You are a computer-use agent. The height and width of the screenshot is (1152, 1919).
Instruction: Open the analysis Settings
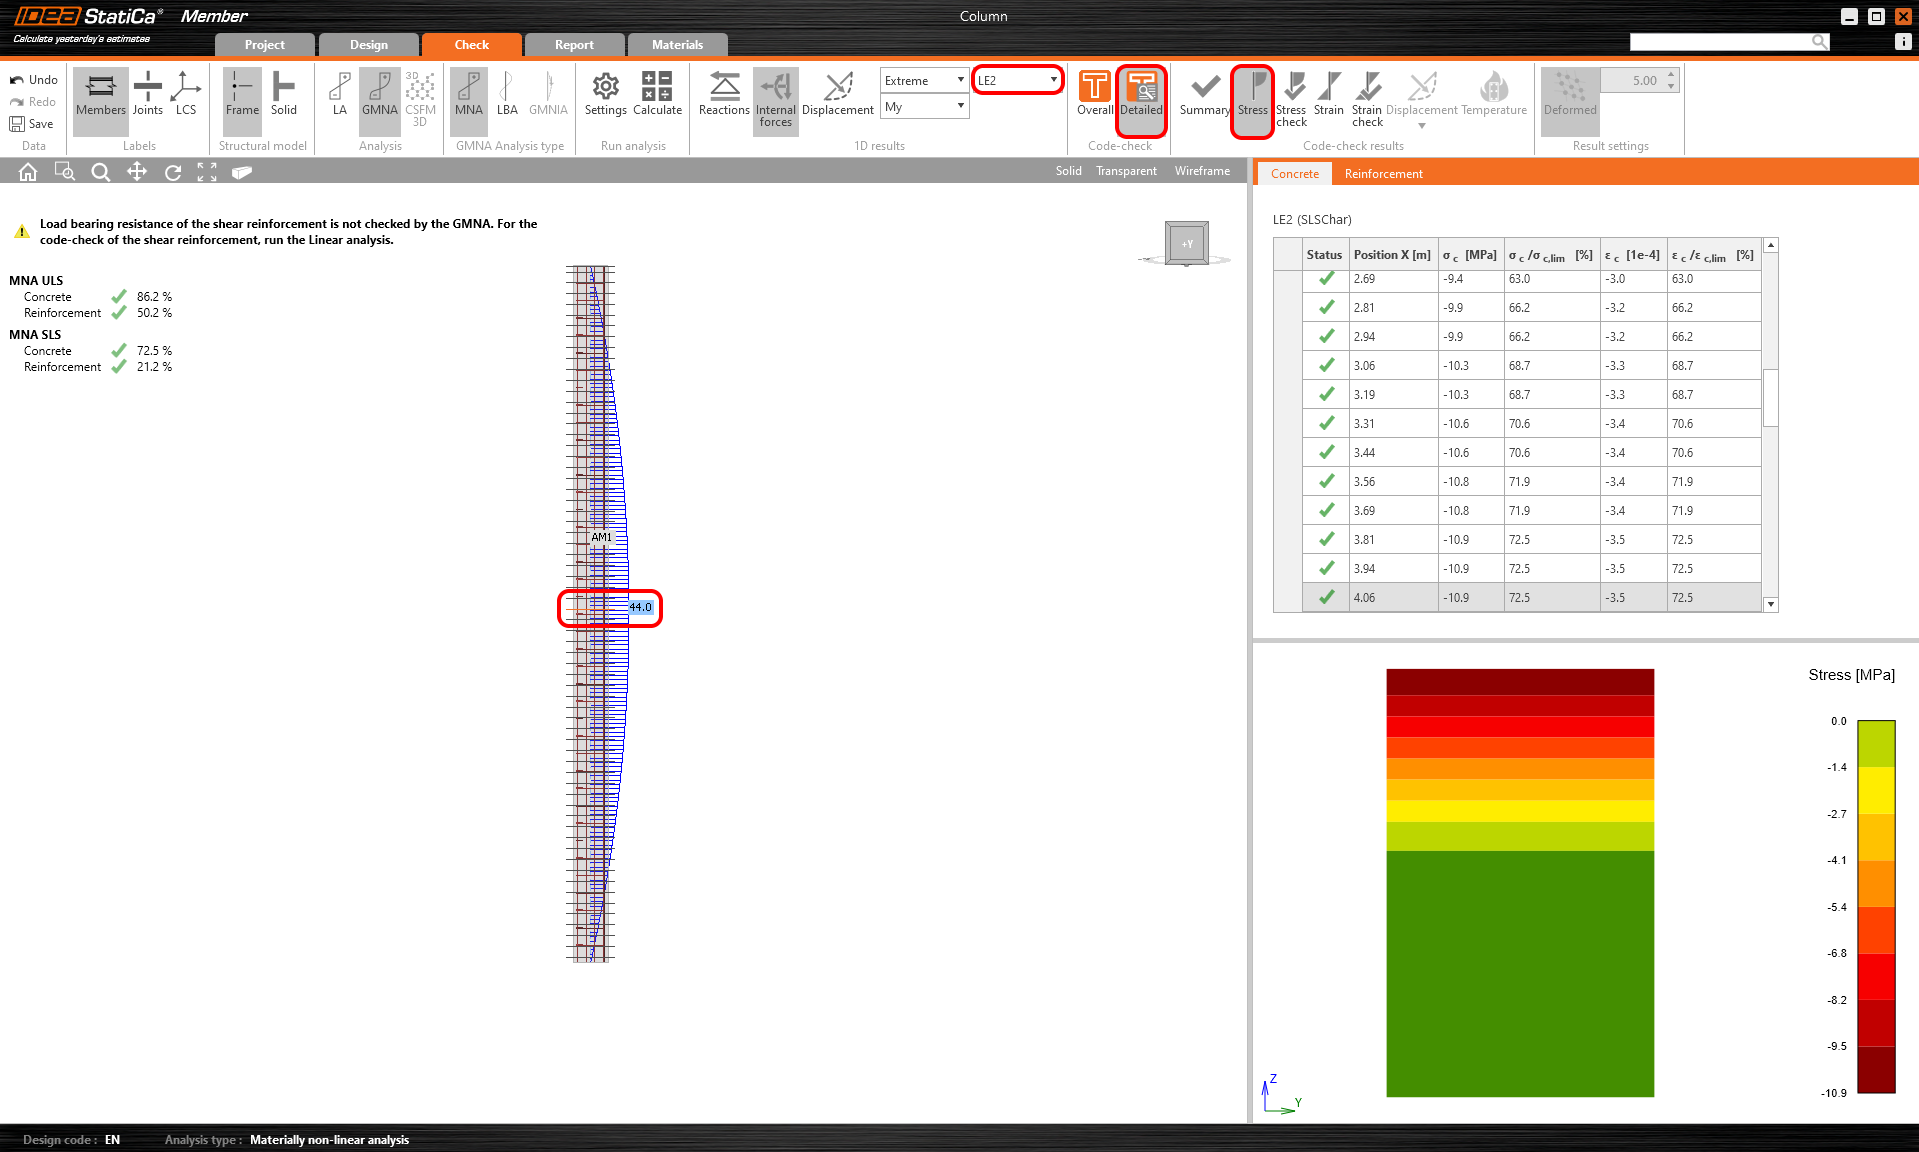pyautogui.click(x=605, y=97)
